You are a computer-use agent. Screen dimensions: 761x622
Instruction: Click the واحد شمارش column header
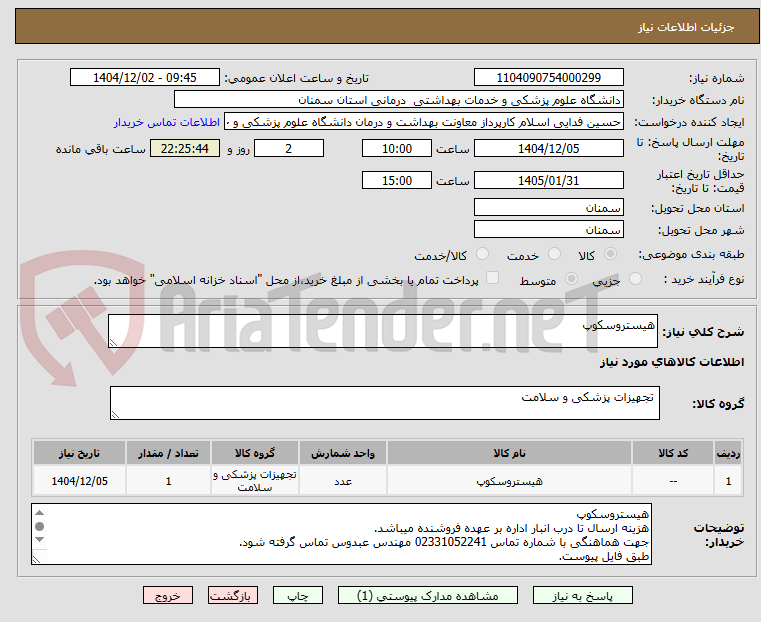[x=343, y=453]
